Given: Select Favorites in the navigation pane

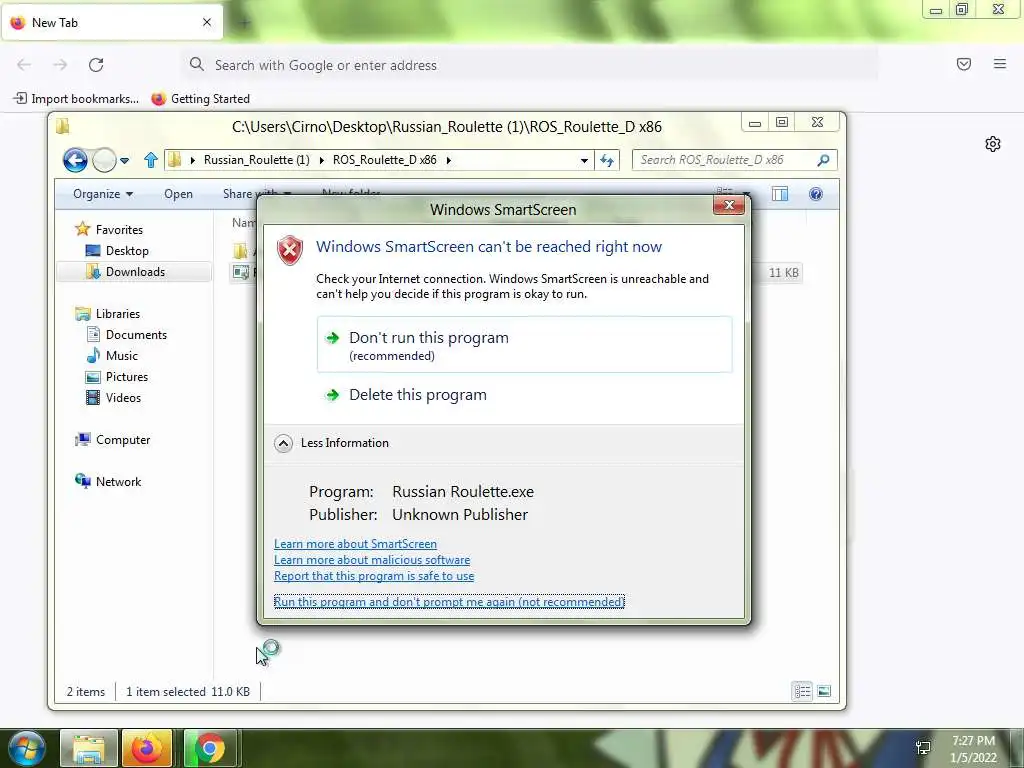Looking at the screenshot, I should [119, 229].
